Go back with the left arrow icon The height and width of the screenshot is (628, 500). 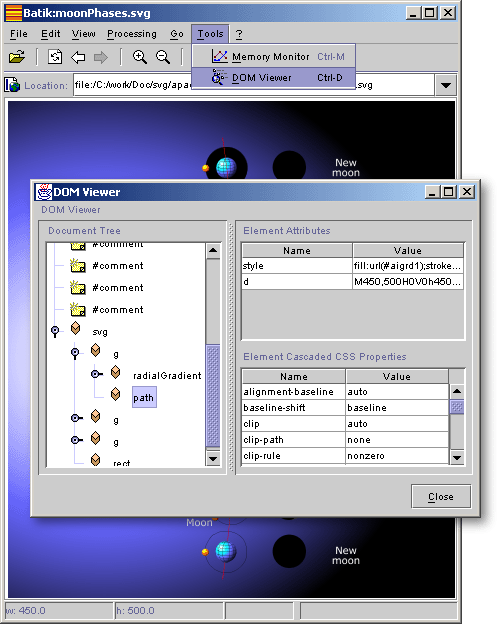point(78,57)
